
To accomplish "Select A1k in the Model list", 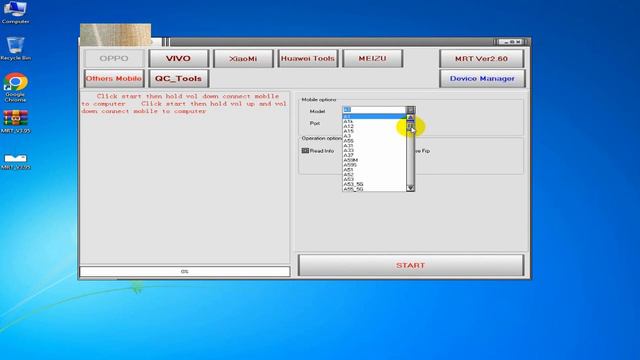I will coord(374,122).
